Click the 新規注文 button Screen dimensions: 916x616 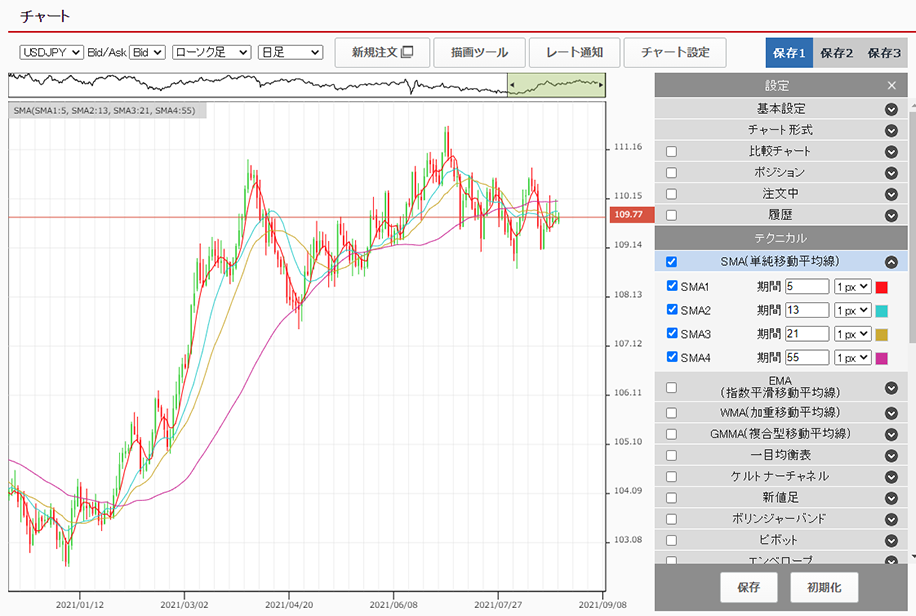point(382,52)
